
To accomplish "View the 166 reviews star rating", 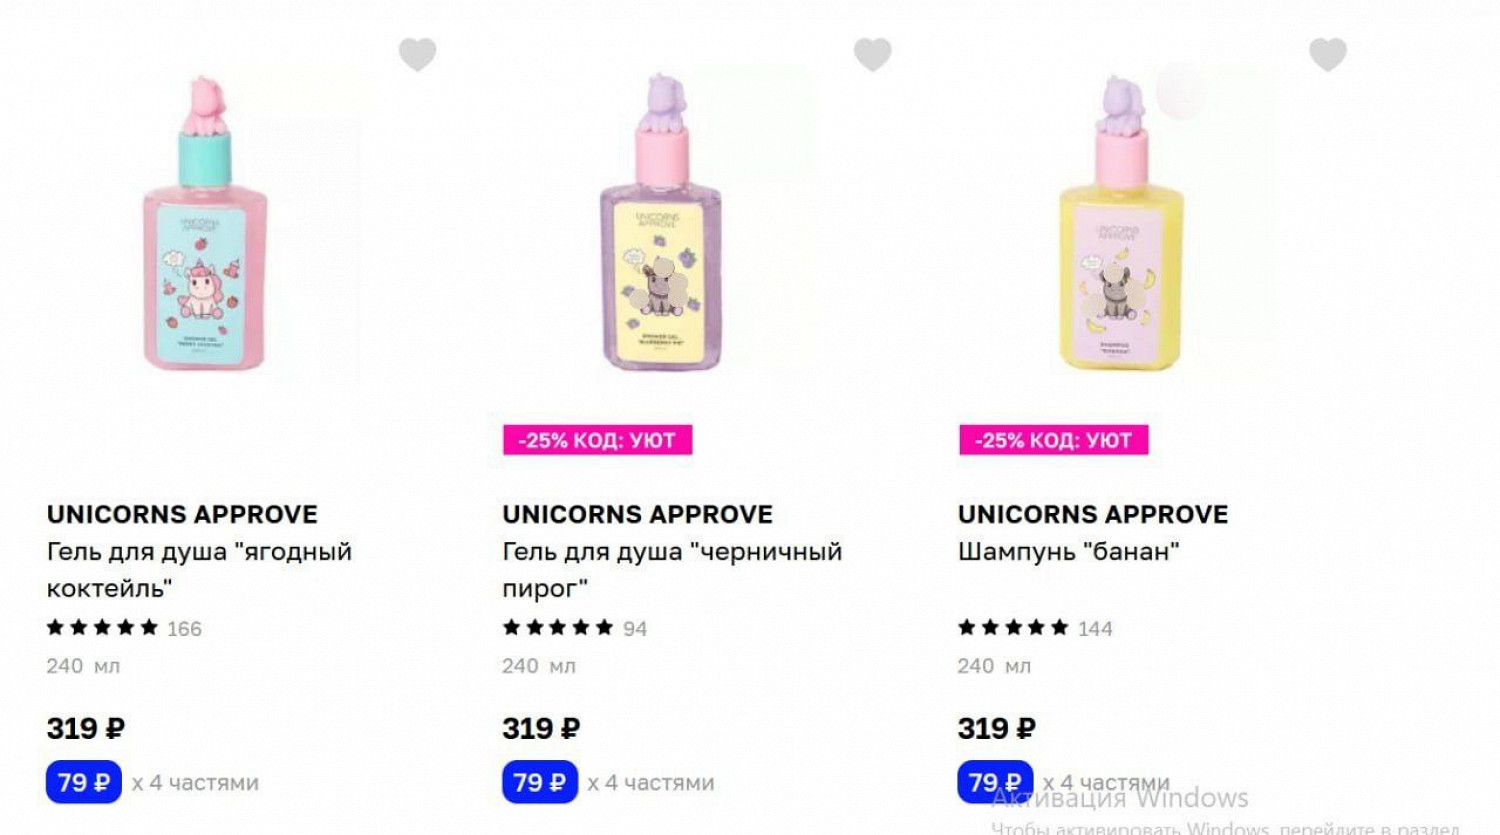I will pyautogui.click(x=124, y=628).
